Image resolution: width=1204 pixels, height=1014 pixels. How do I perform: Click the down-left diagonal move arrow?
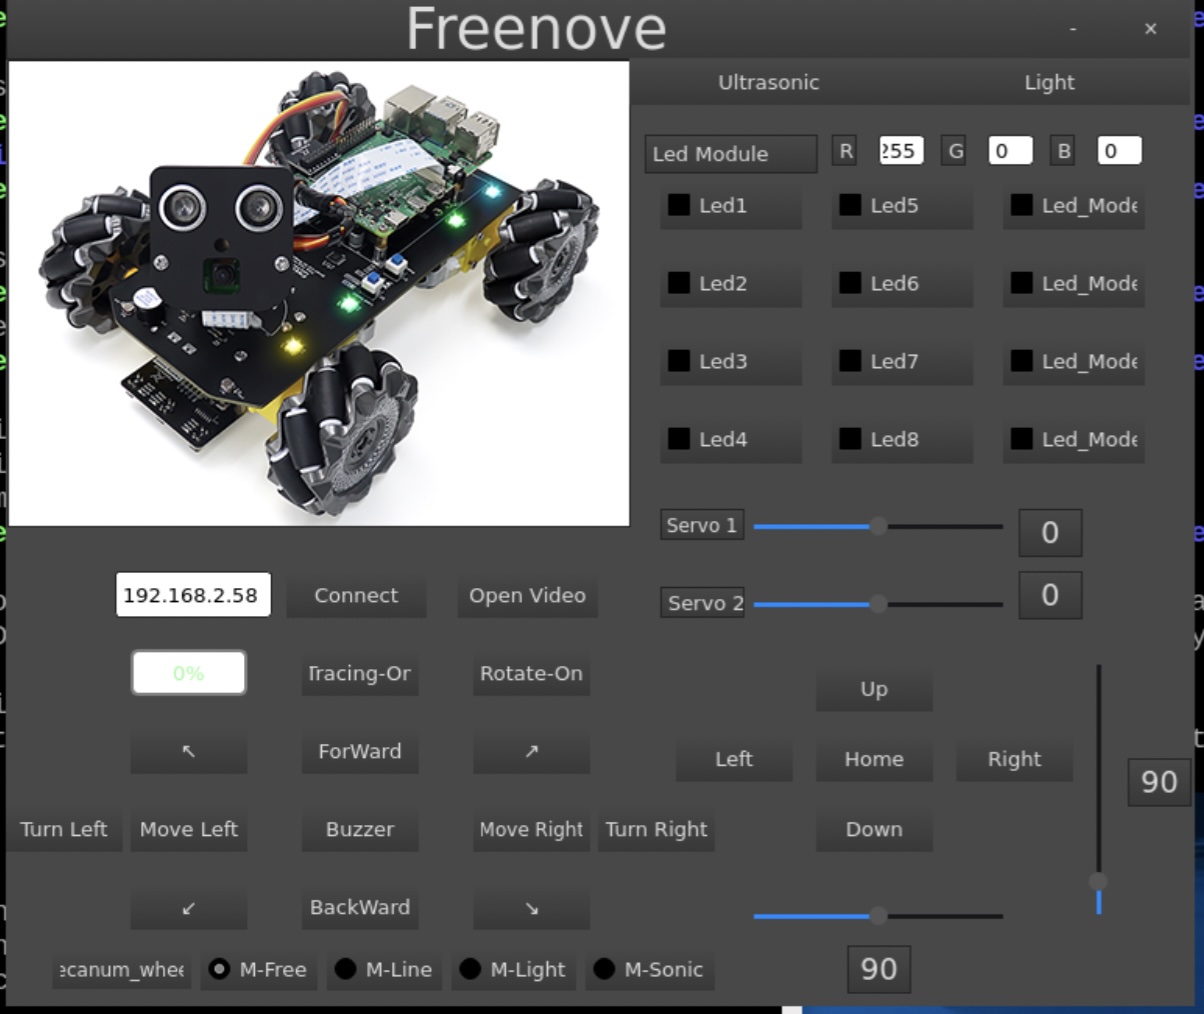point(188,908)
